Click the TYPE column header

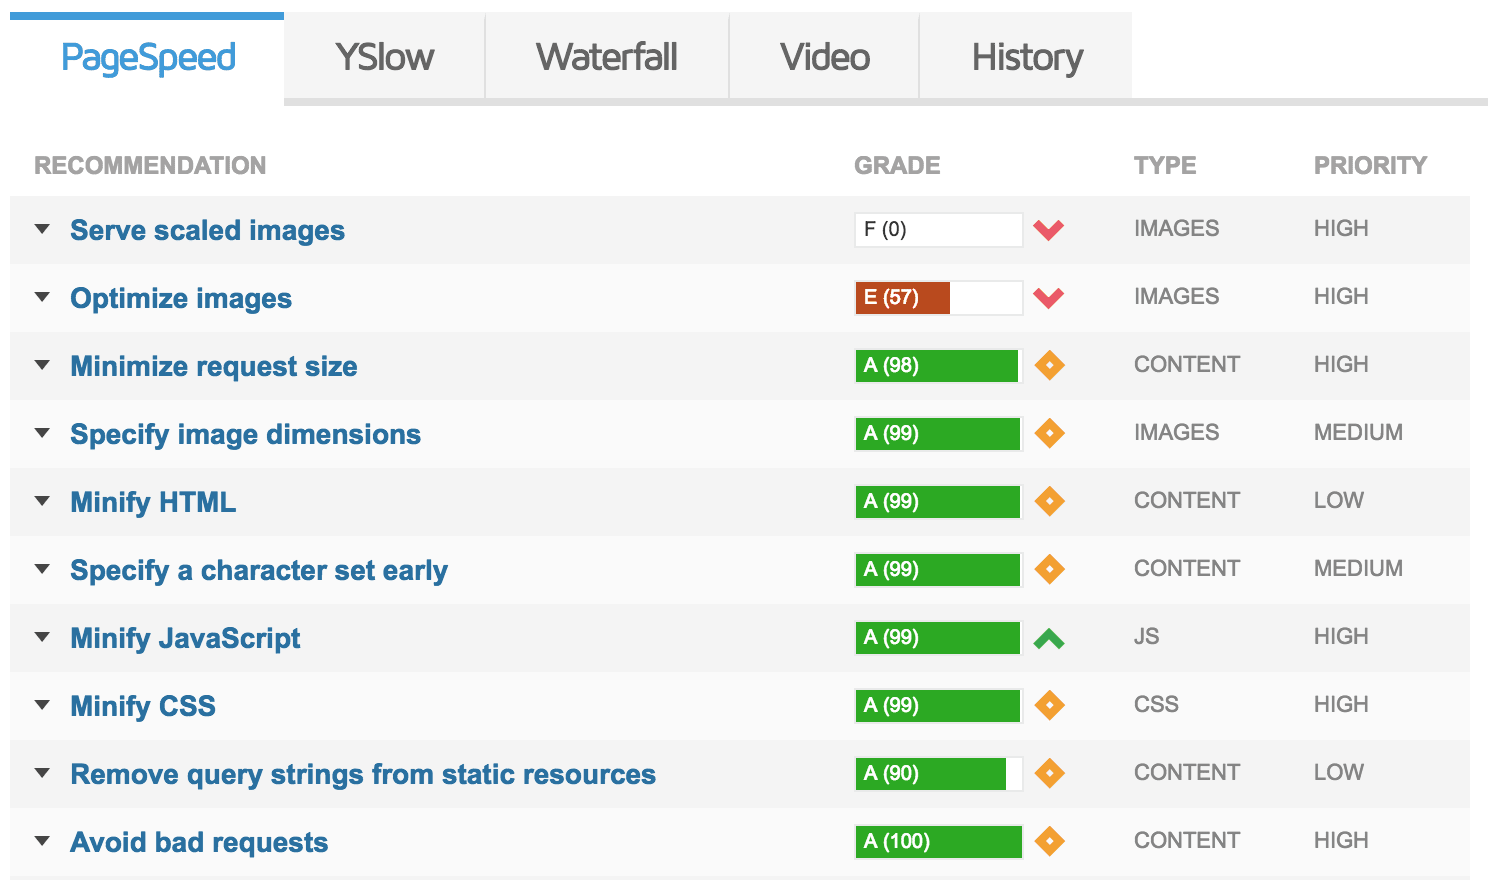(1165, 165)
